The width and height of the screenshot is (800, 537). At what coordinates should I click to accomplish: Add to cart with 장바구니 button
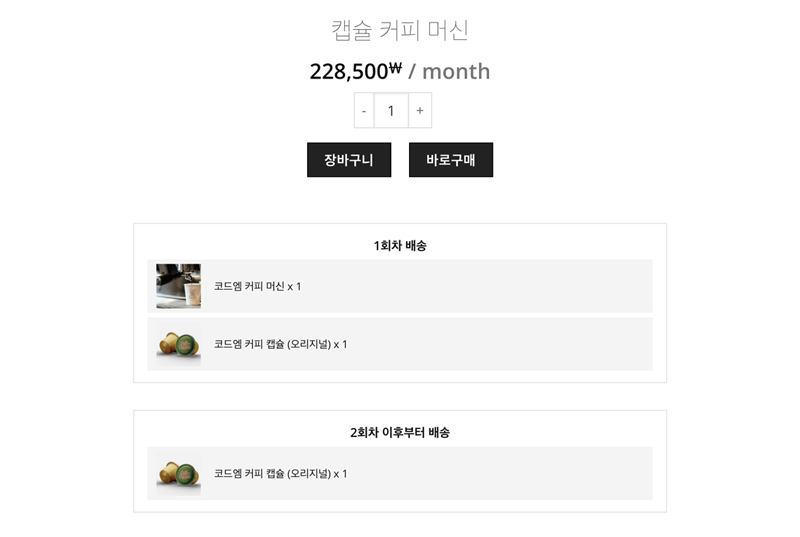click(349, 160)
